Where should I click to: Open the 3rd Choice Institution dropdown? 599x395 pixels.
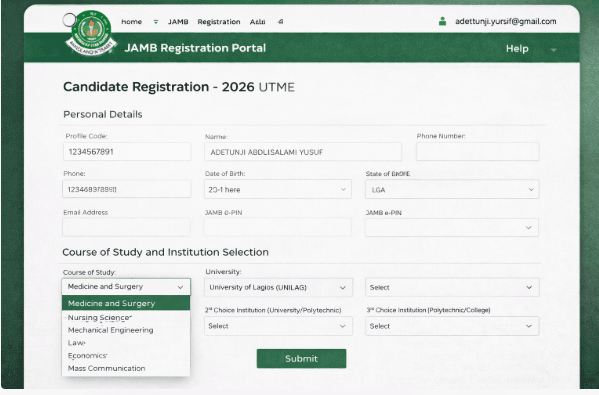[x=452, y=326]
